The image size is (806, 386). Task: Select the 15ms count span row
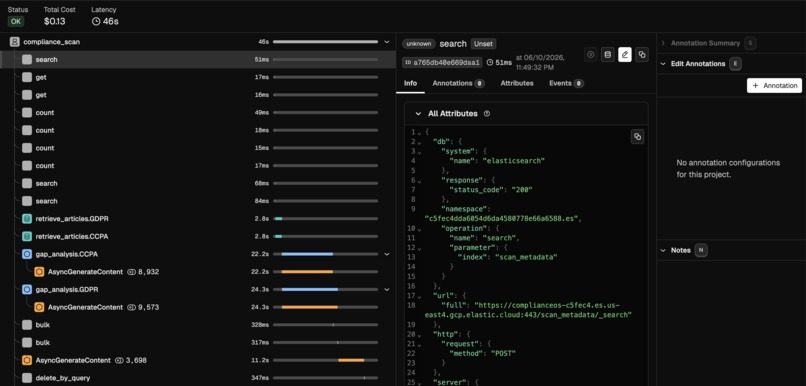click(x=198, y=148)
